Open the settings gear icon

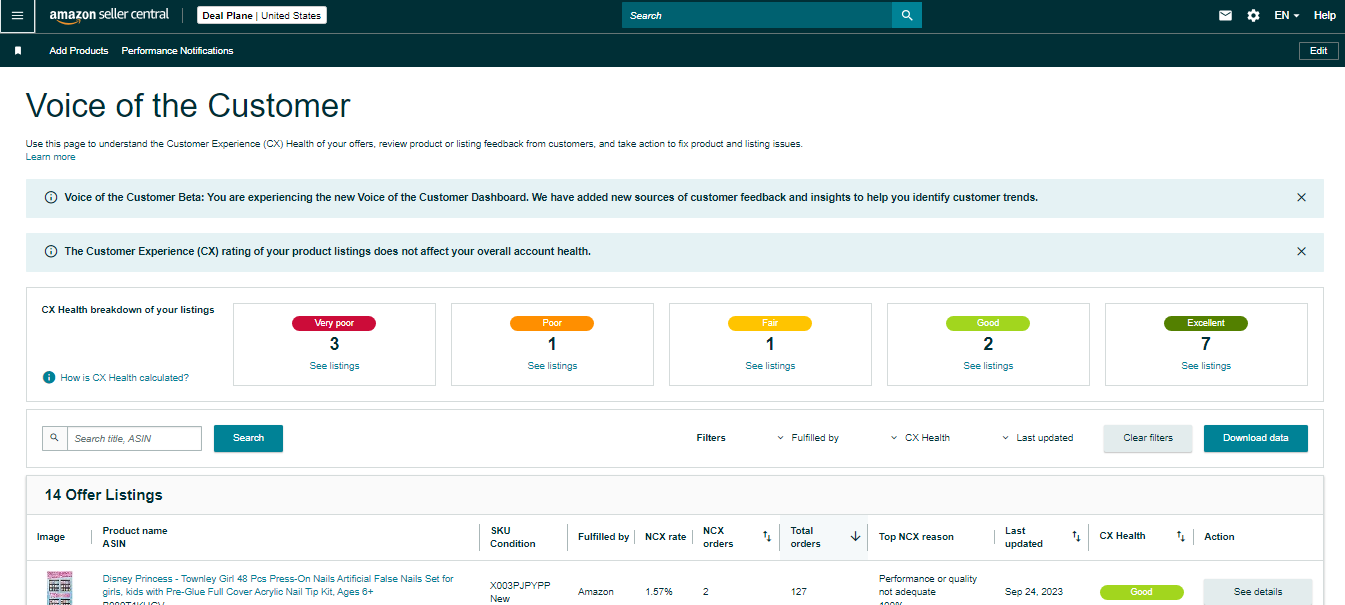(x=1253, y=16)
